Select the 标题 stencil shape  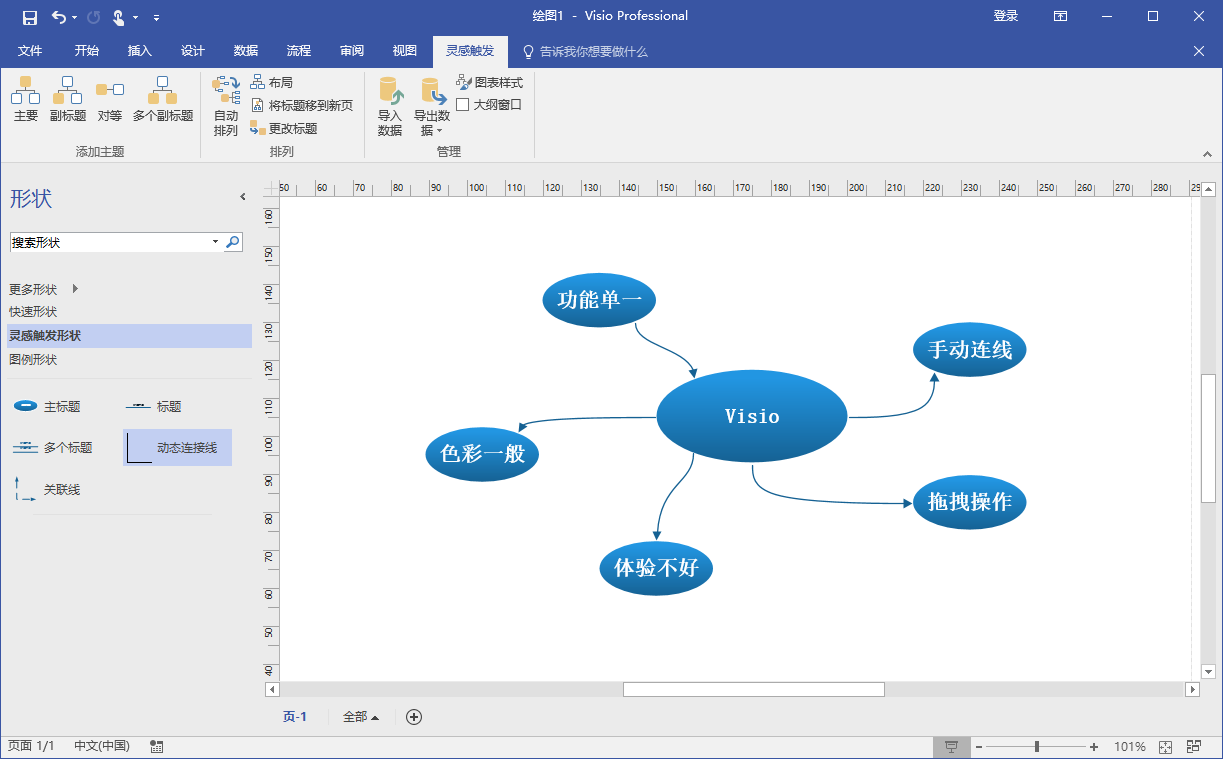coord(153,407)
